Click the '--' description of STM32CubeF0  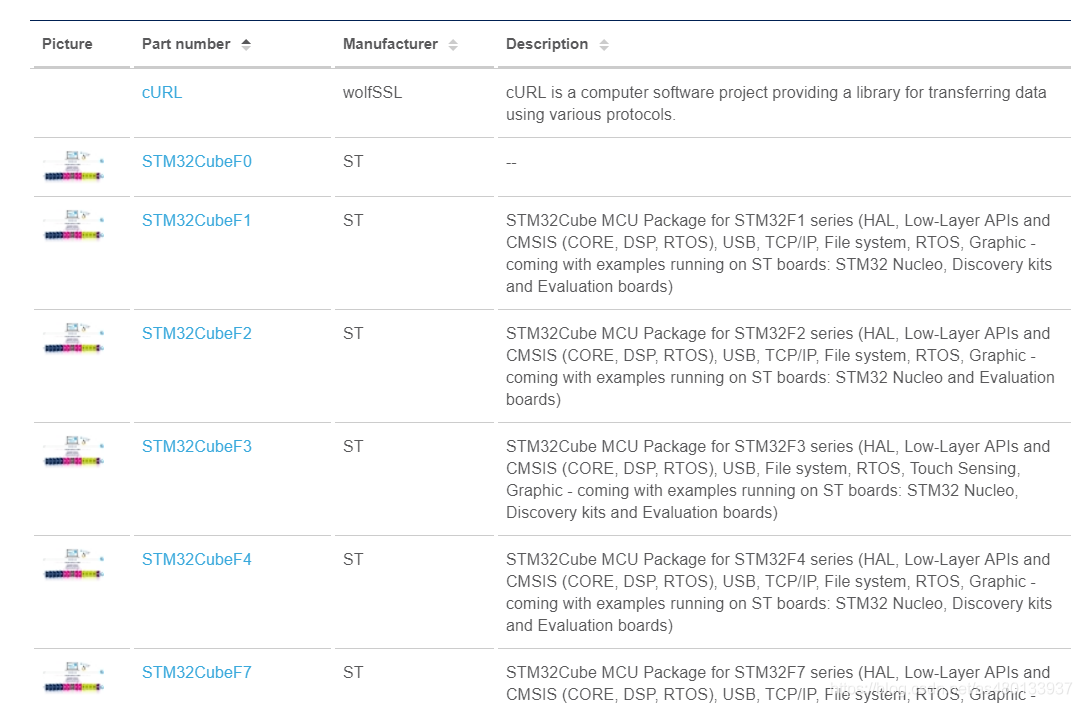coord(511,163)
